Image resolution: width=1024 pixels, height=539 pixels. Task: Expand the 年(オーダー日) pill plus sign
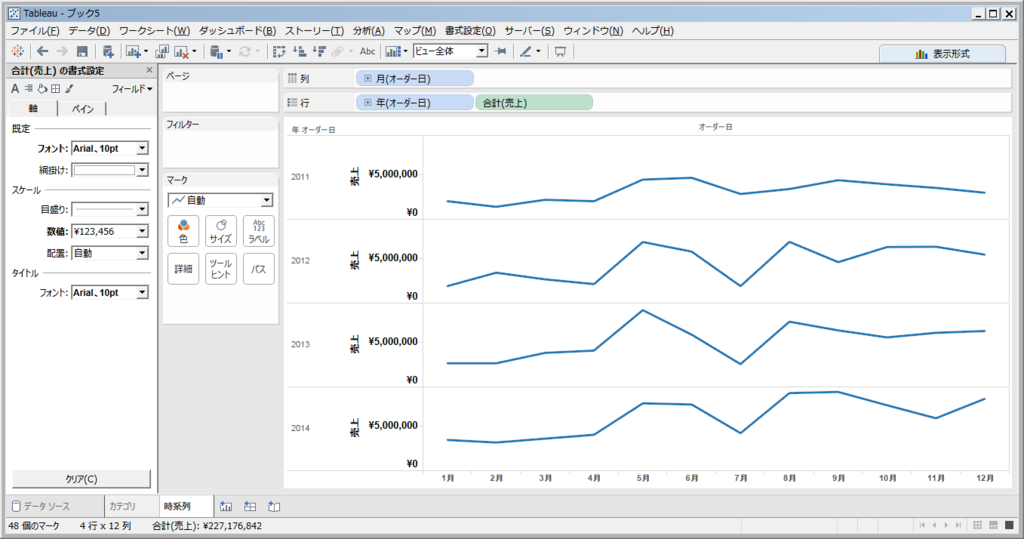tap(368, 103)
